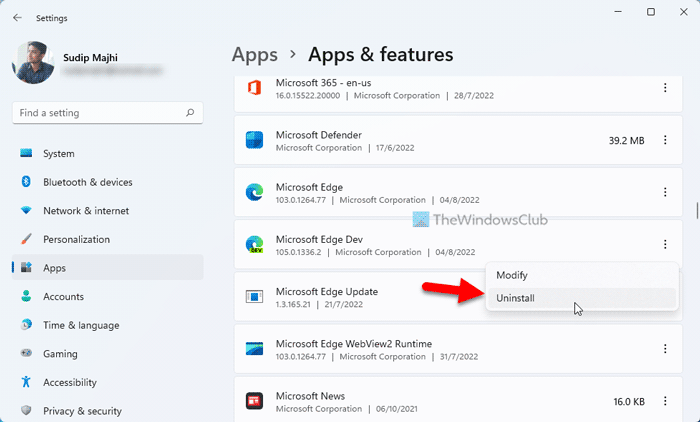Click the Microsoft Edge Dev app name
This screenshot has height=422, width=700.
point(319,239)
